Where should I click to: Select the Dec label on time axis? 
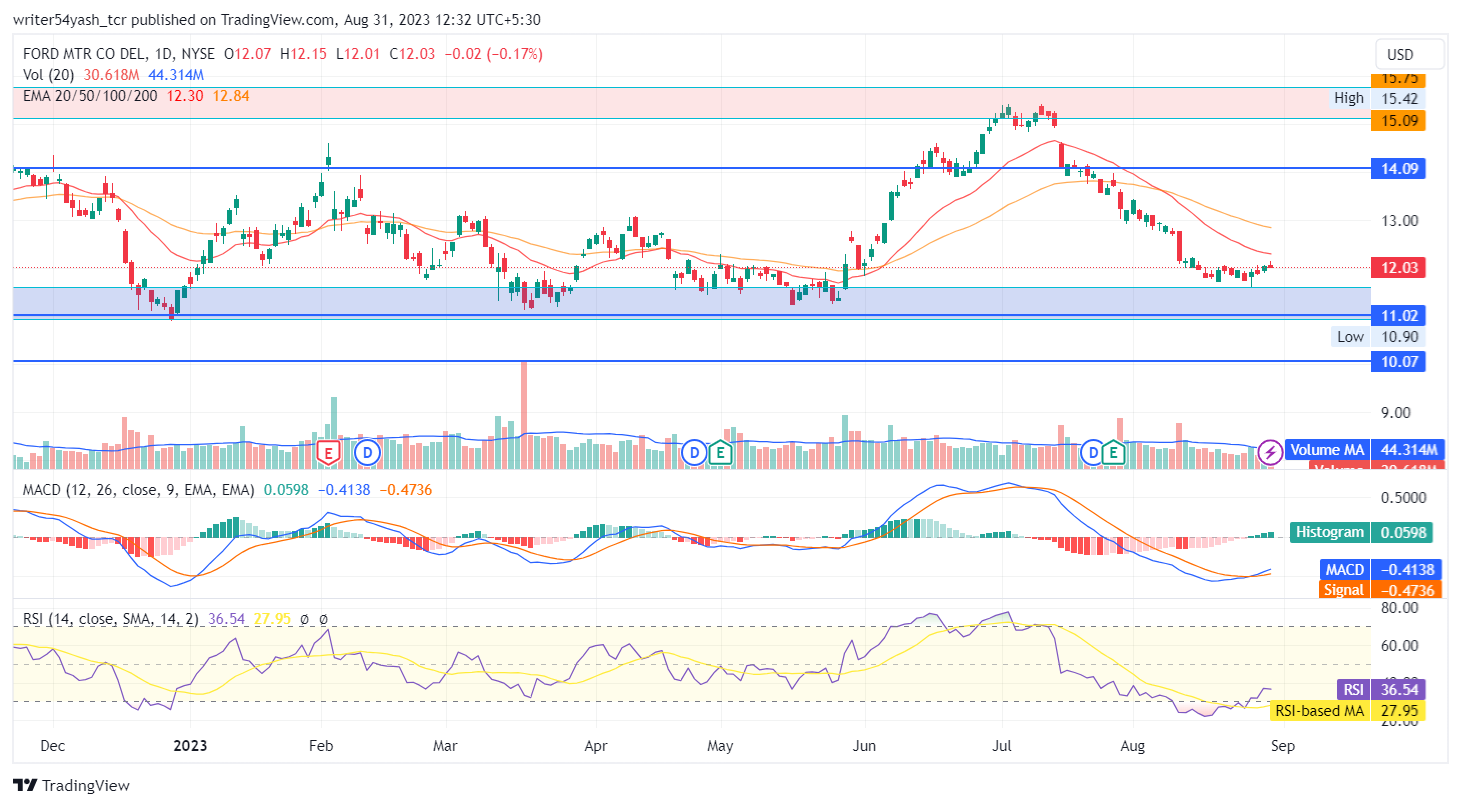[52, 746]
